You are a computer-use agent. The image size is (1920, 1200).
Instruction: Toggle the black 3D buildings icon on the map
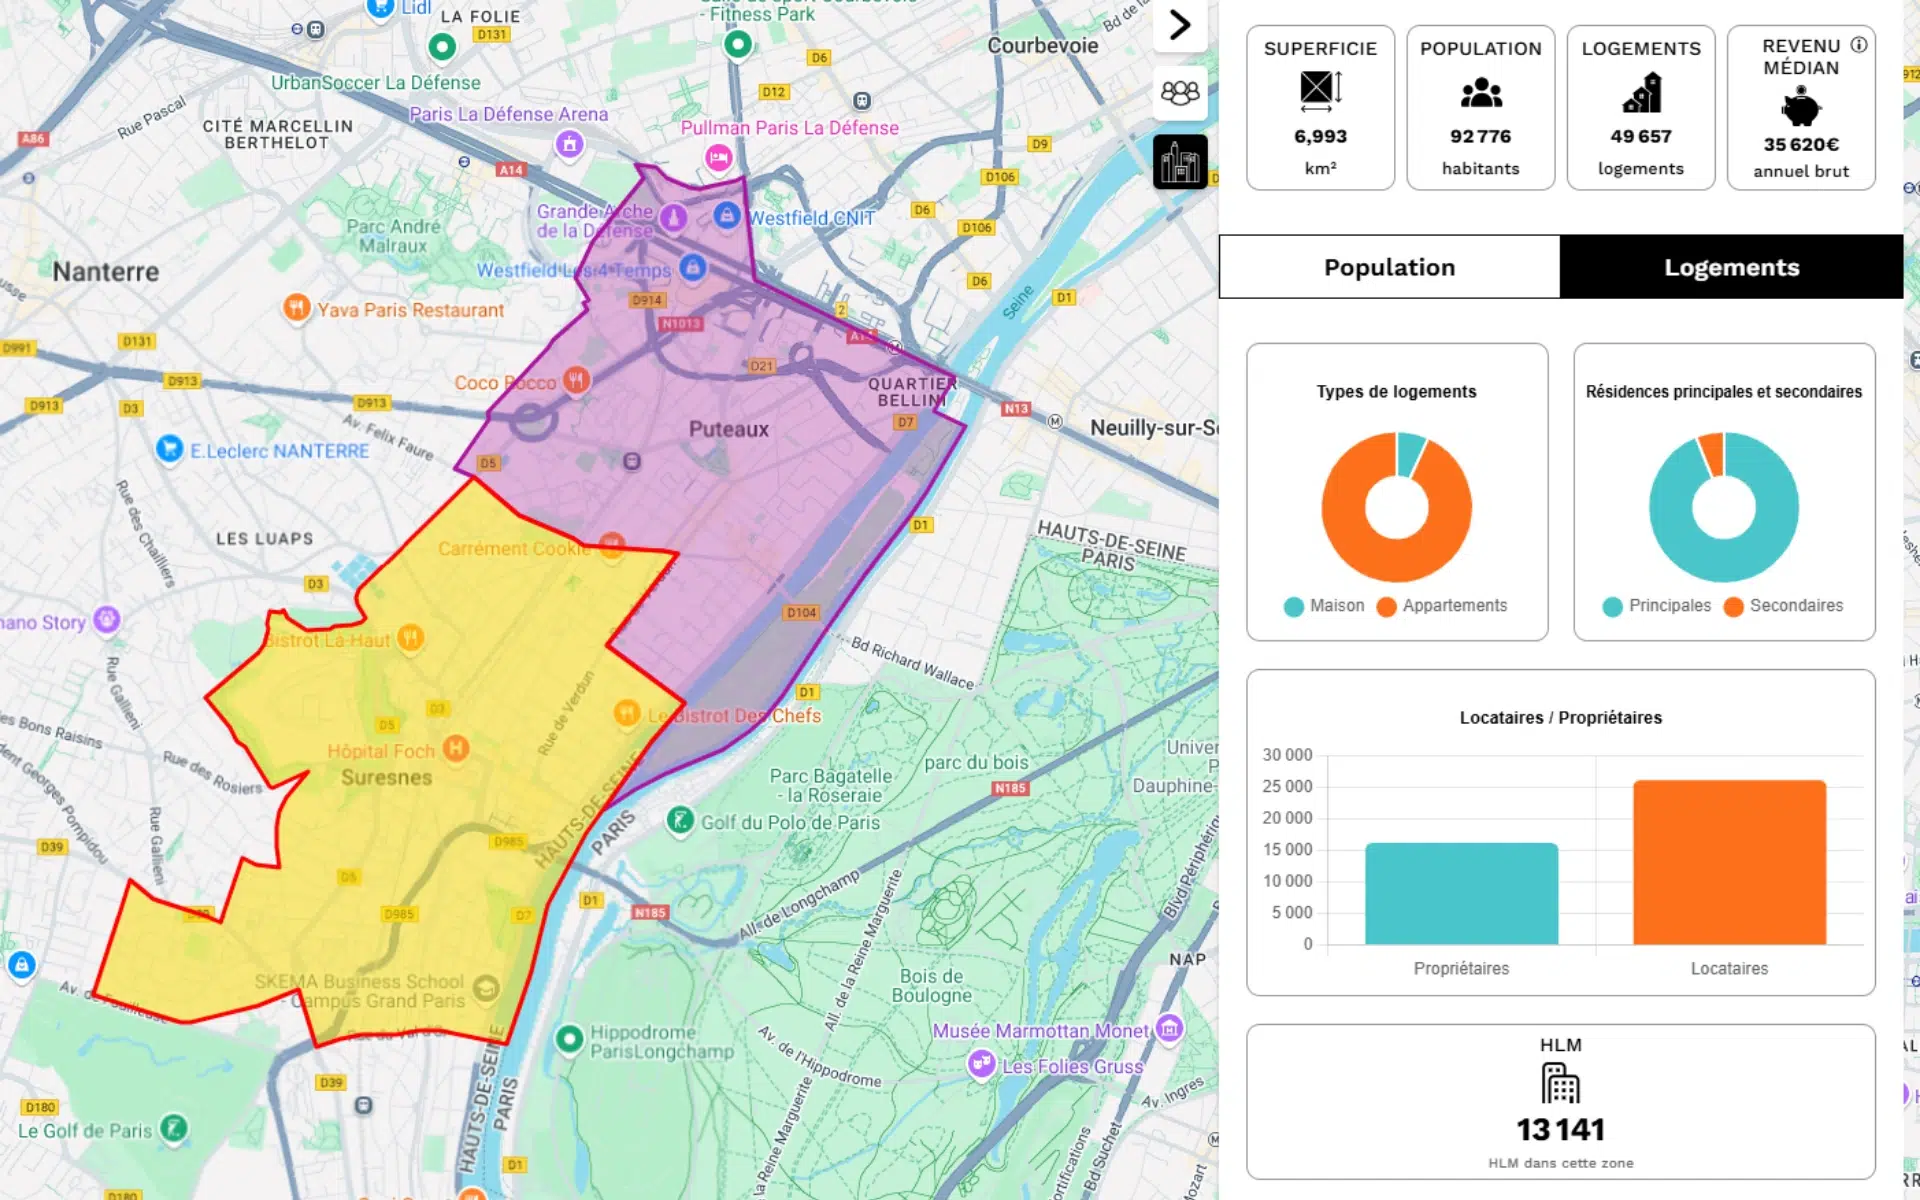click(1179, 160)
